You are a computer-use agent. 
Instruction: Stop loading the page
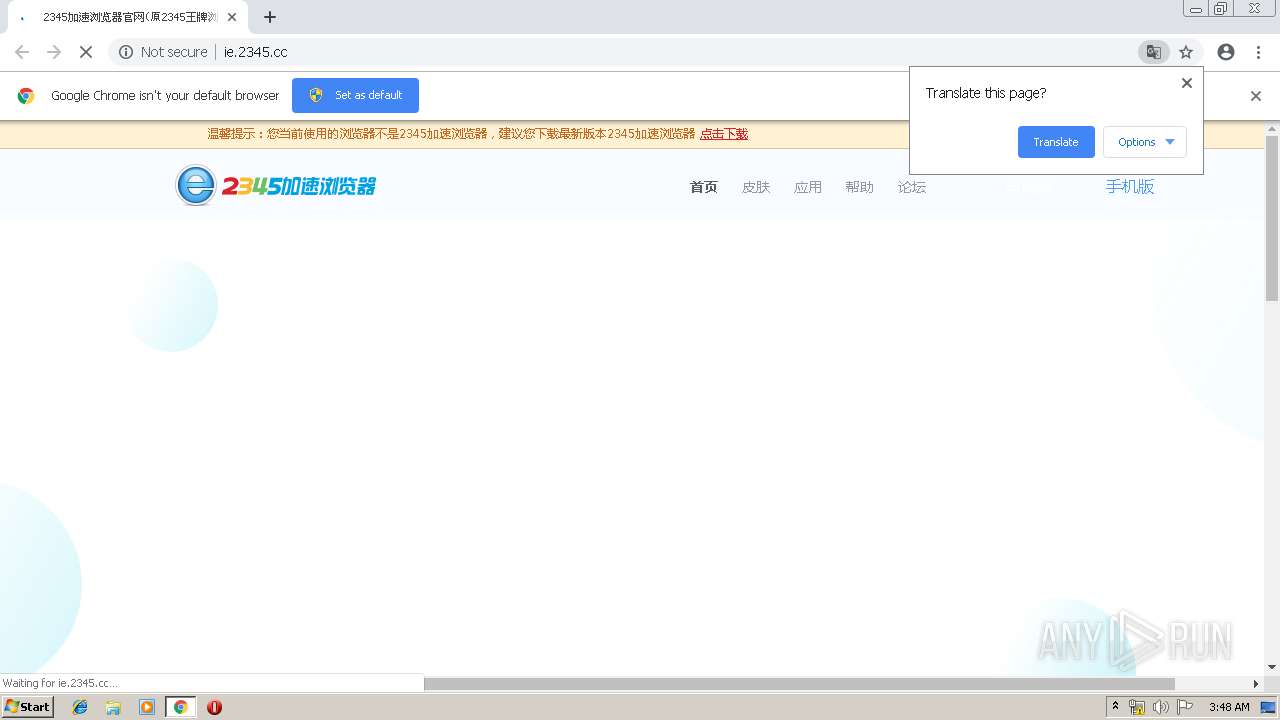tap(86, 52)
